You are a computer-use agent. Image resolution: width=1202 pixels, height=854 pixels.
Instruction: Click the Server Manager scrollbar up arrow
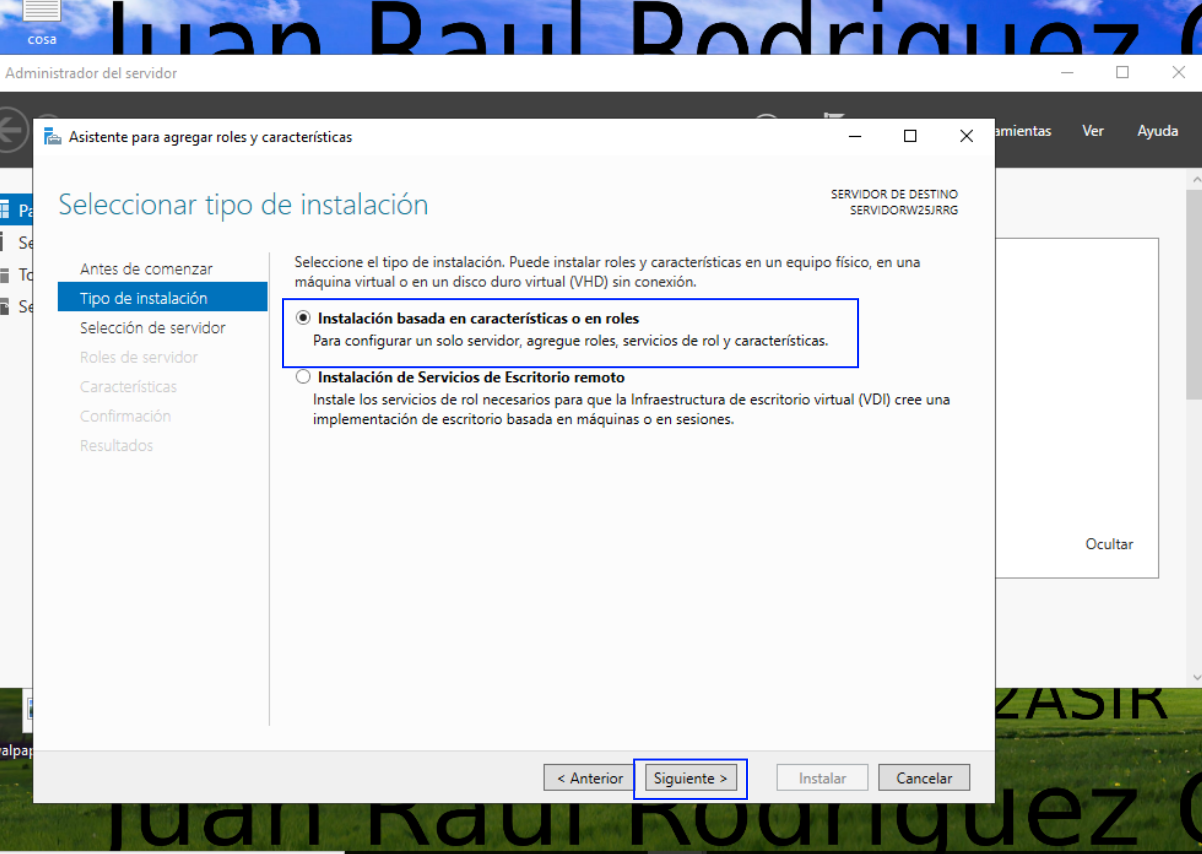(1194, 177)
